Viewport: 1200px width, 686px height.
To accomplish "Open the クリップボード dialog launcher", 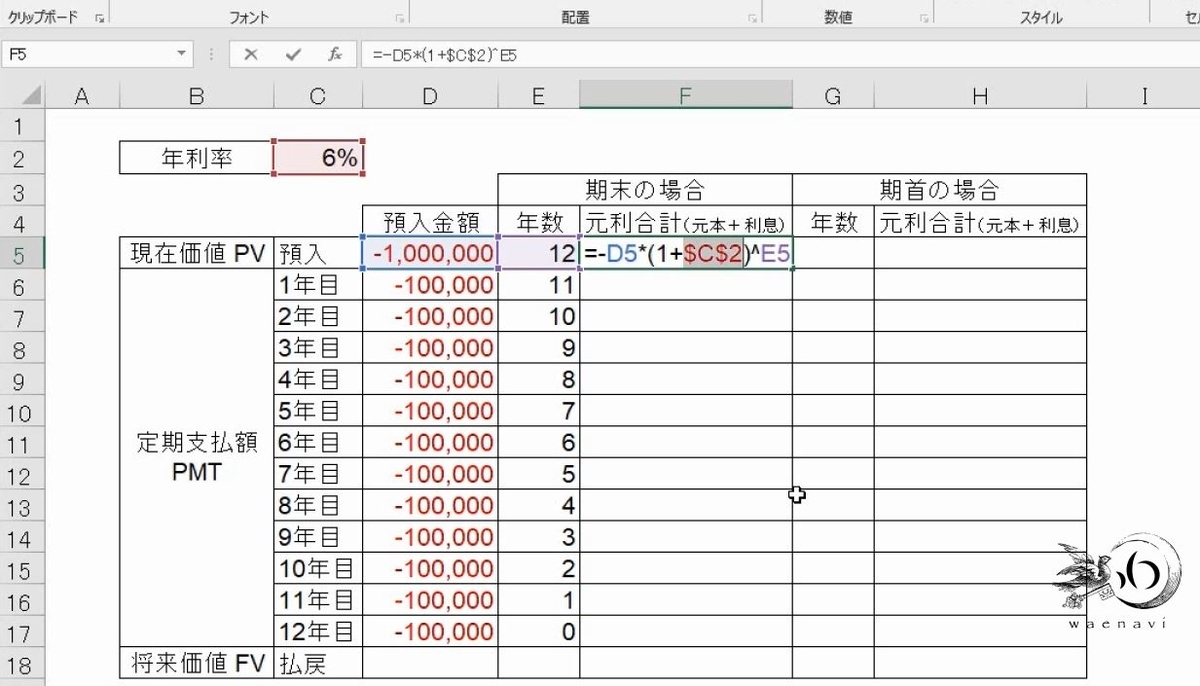I will point(99,19).
